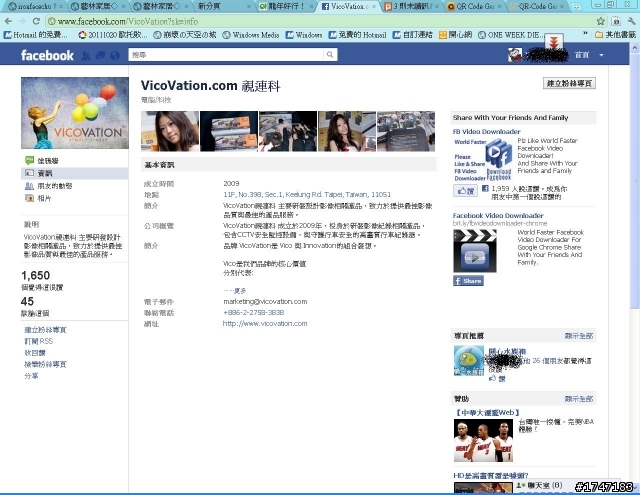Click the NBA players ad image

483,441
